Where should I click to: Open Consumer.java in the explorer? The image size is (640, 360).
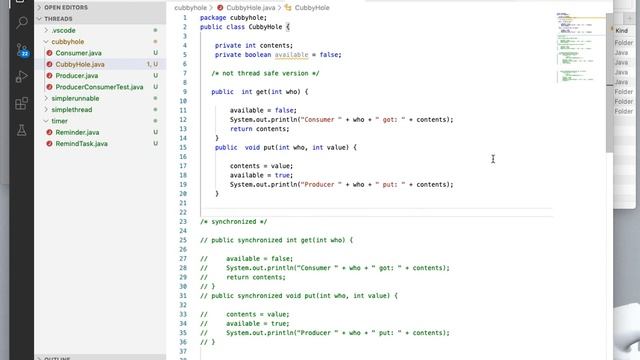coord(78,53)
